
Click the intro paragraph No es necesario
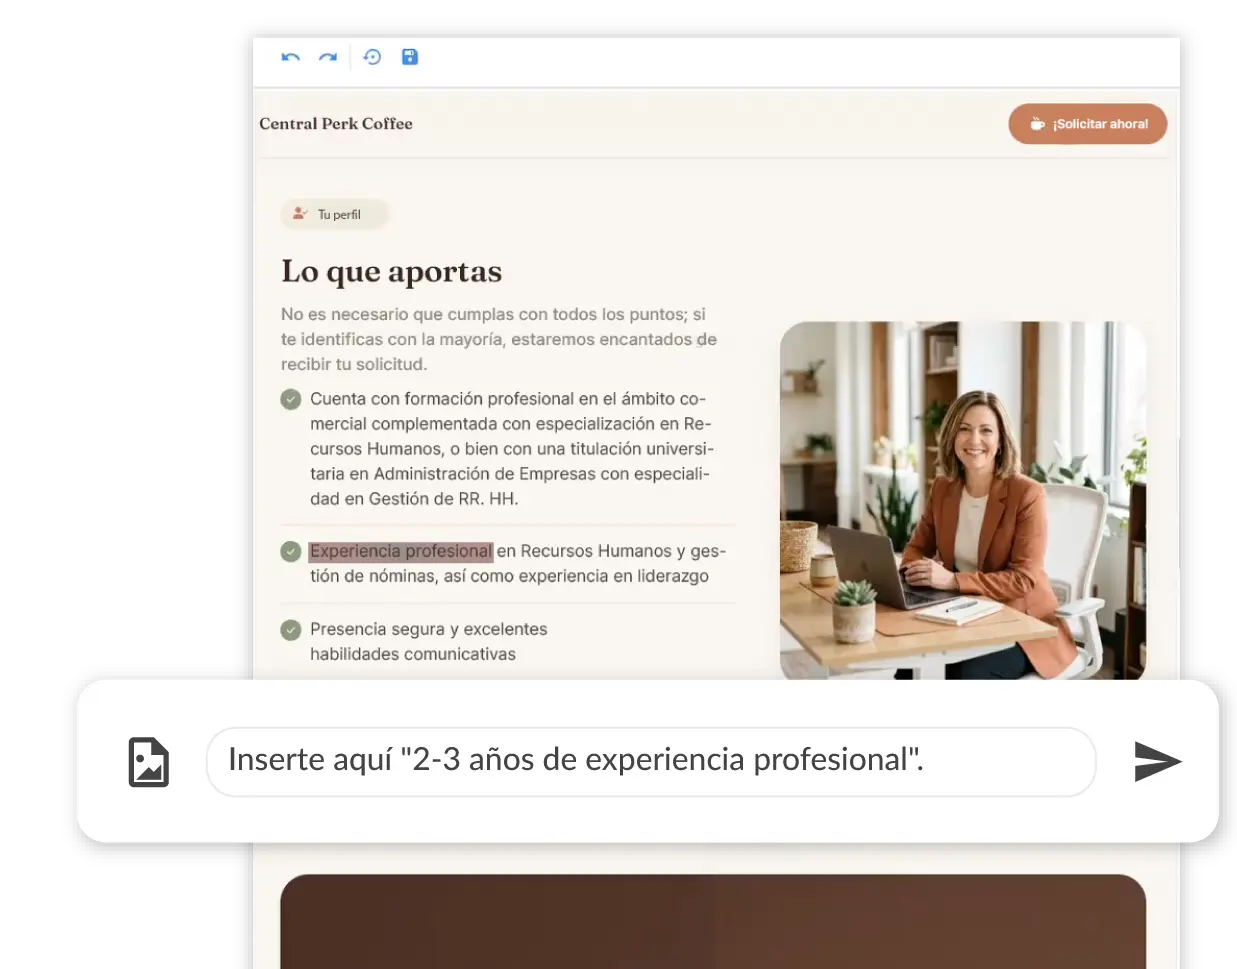click(499, 339)
